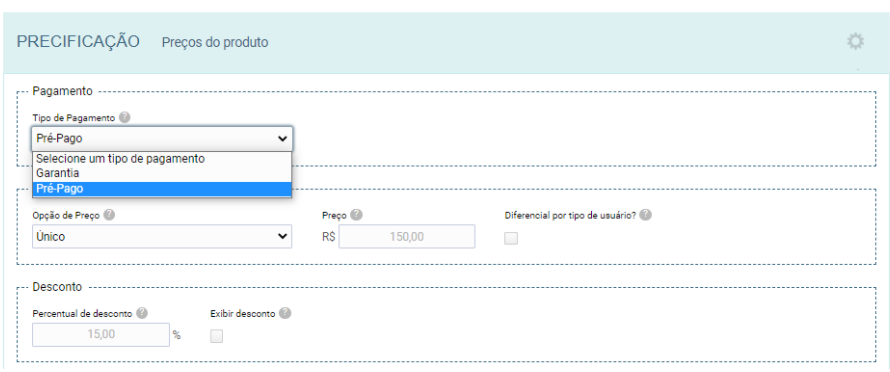Click the R$ currency prefix label
The width and height of the screenshot is (890, 372).
pyautogui.click(x=329, y=237)
